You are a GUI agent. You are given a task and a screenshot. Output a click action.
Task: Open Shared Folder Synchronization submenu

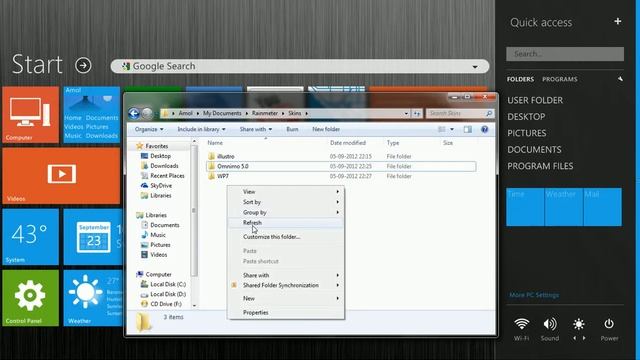pyautogui.click(x=286, y=285)
